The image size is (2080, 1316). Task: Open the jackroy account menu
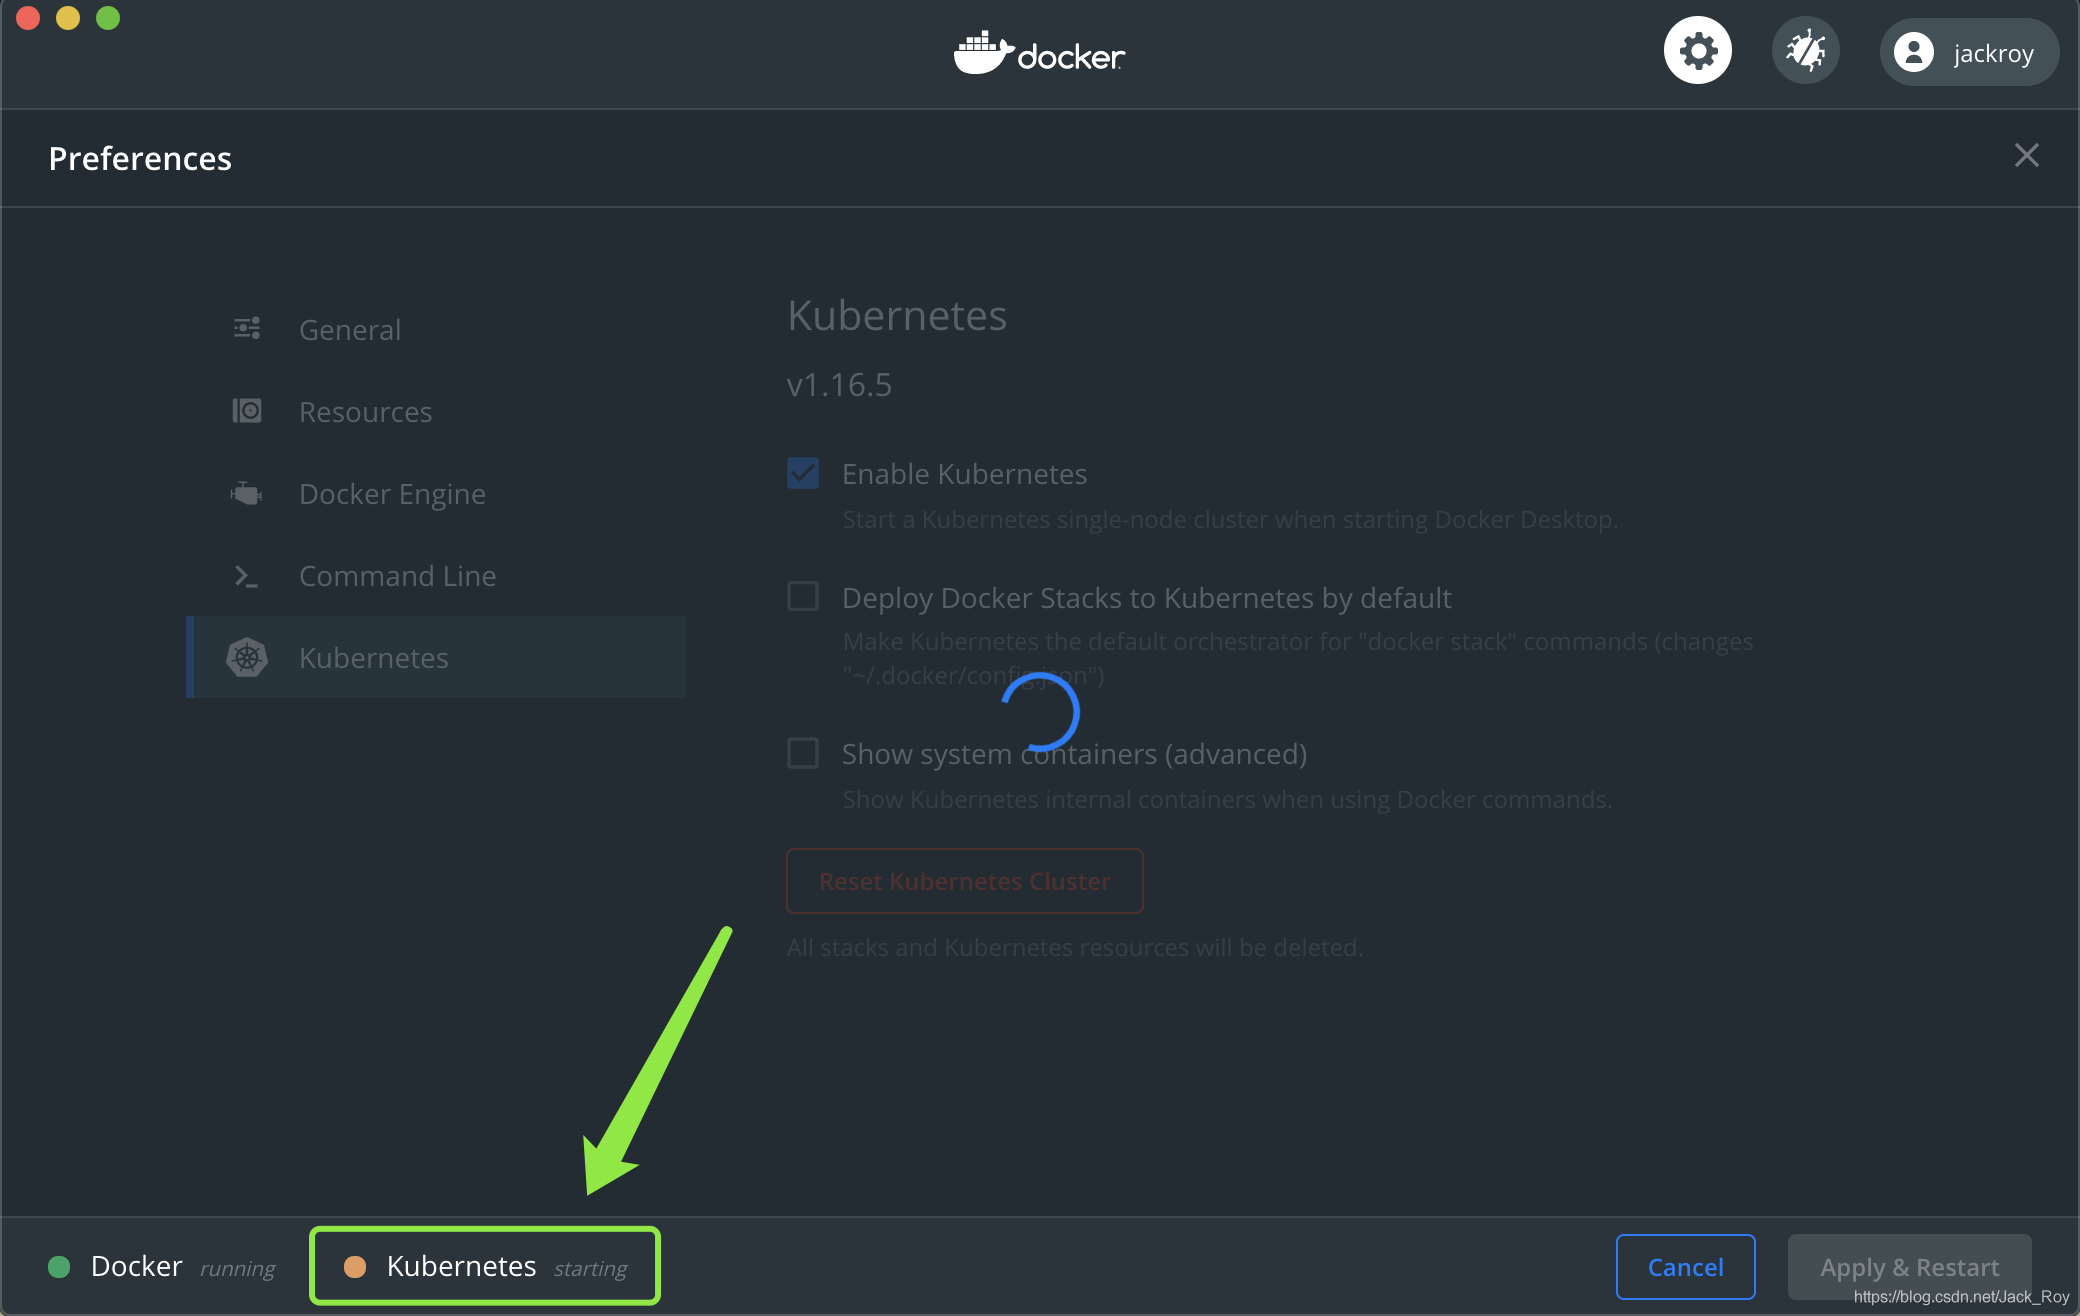1968,52
